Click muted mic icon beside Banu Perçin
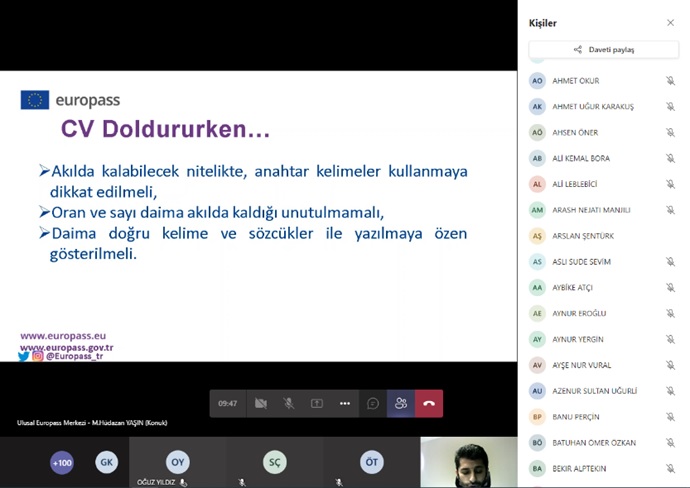690x488 pixels. coord(670,417)
